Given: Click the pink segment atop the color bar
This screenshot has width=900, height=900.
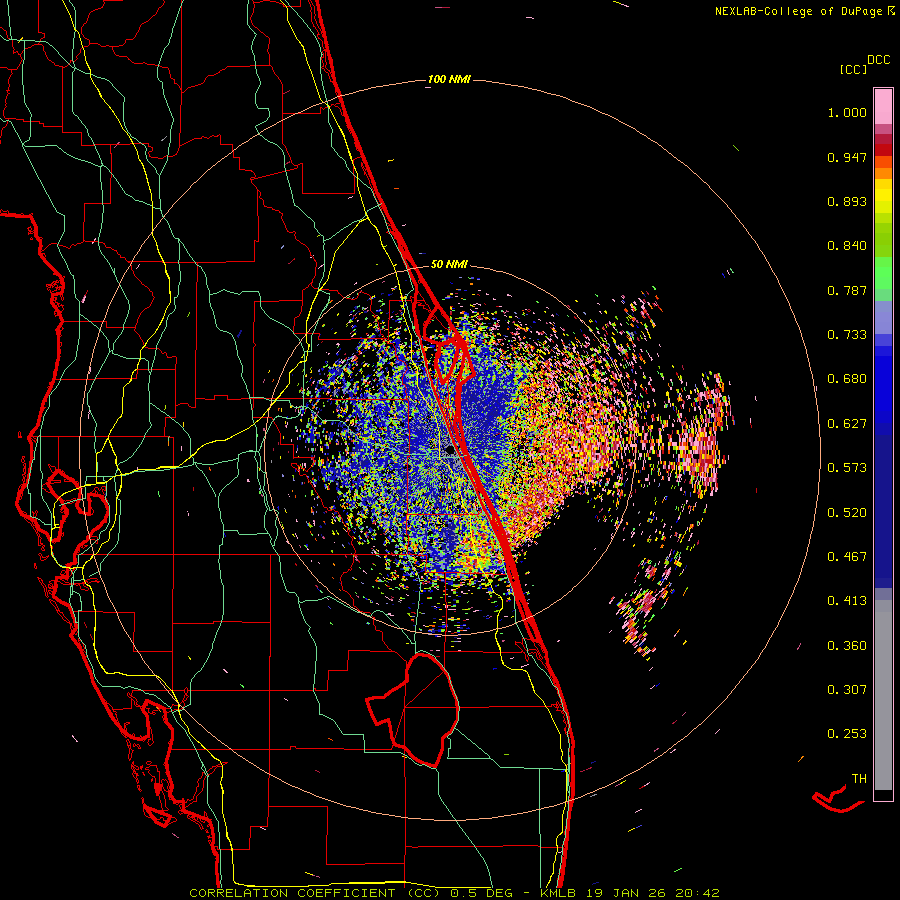Looking at the screenshot, I should pos(883,107).
